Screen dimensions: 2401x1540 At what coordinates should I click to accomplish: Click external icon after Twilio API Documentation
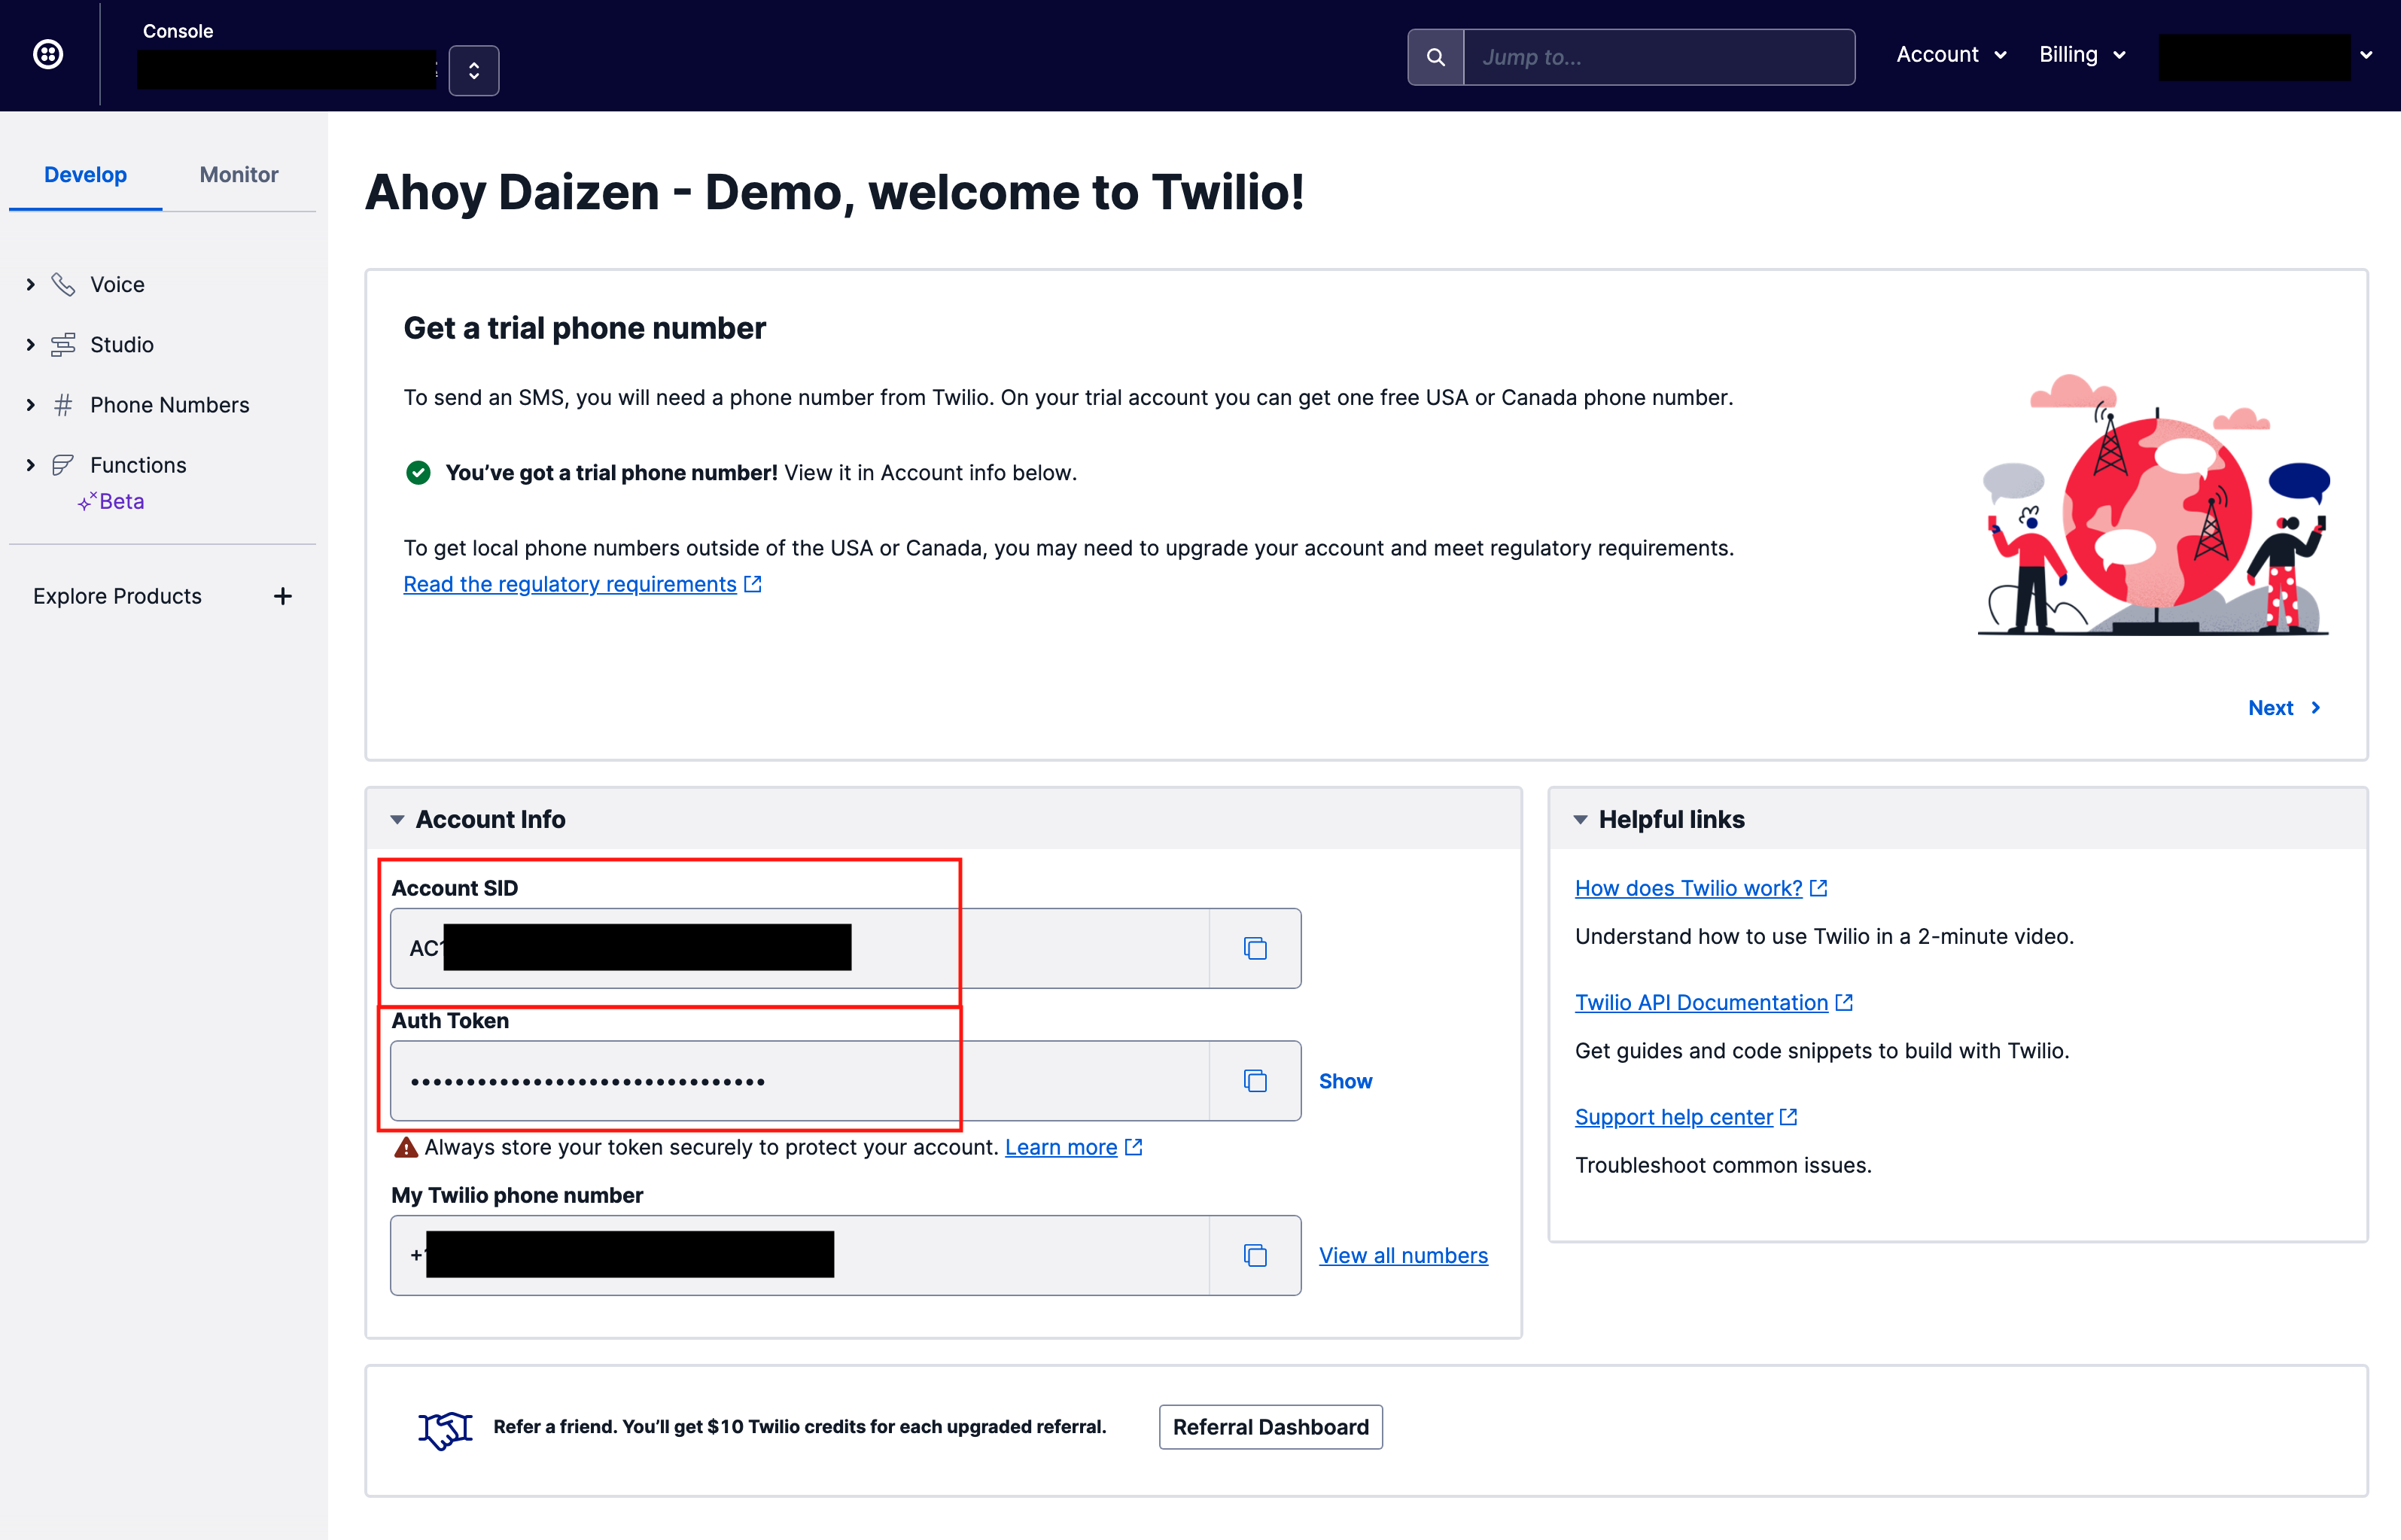pos(1844,1003)
